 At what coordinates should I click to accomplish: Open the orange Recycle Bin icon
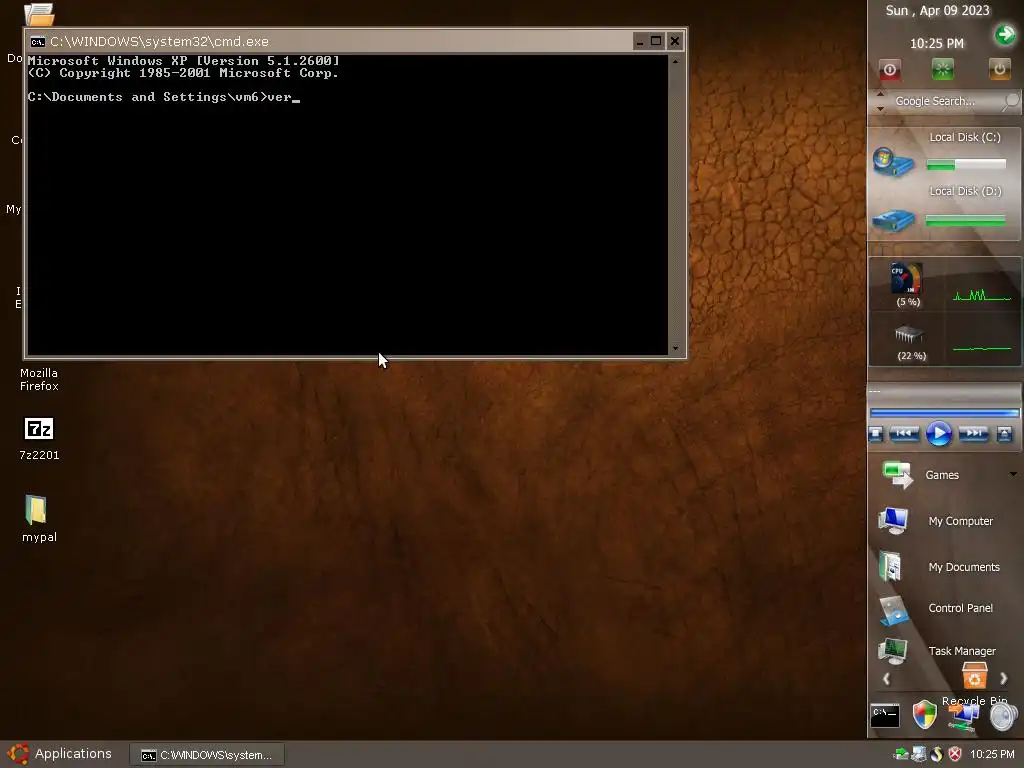tap(974, 677)
